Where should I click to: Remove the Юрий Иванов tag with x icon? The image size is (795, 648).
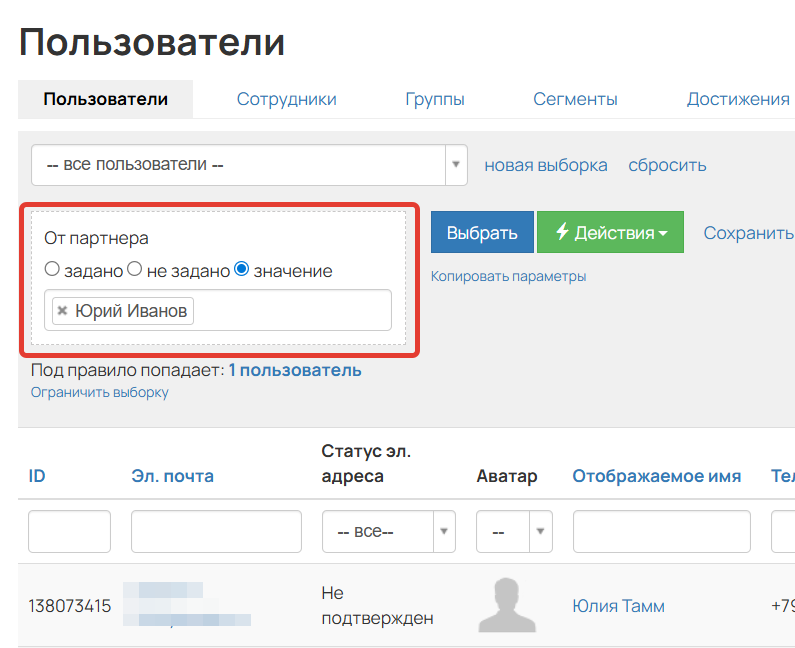(62, 310)
